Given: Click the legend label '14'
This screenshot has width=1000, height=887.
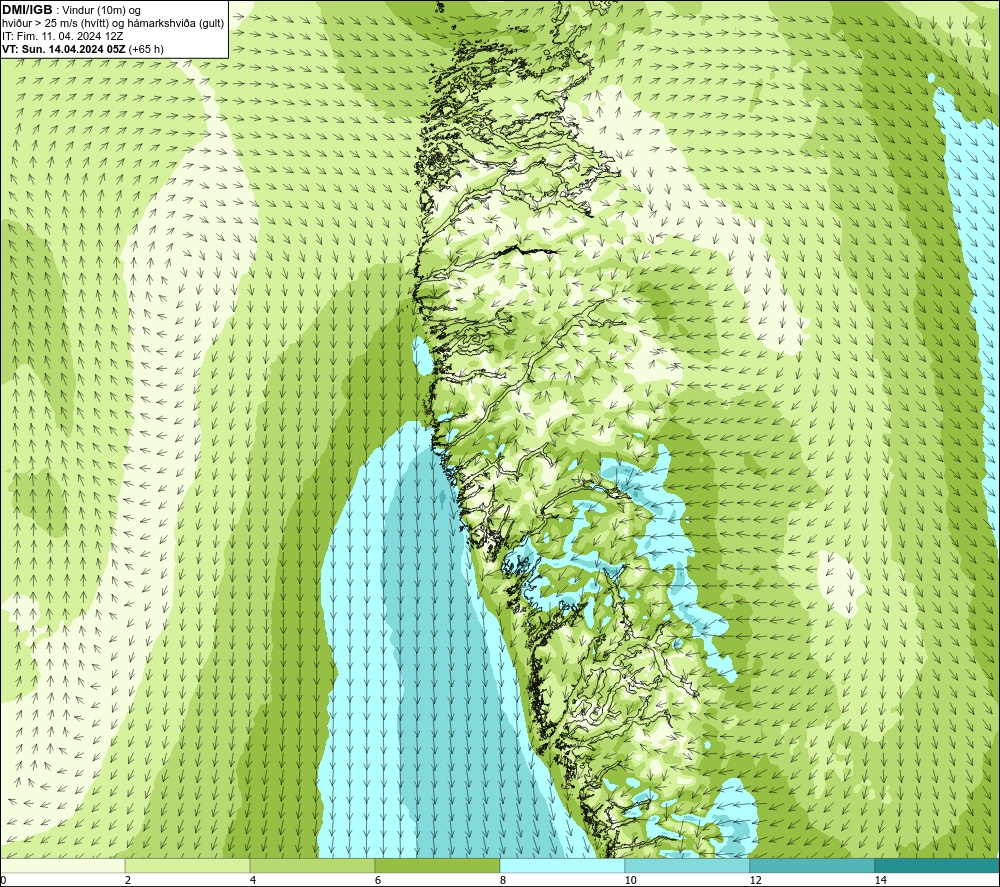Looking at the screenshot, I should [880, 880].
